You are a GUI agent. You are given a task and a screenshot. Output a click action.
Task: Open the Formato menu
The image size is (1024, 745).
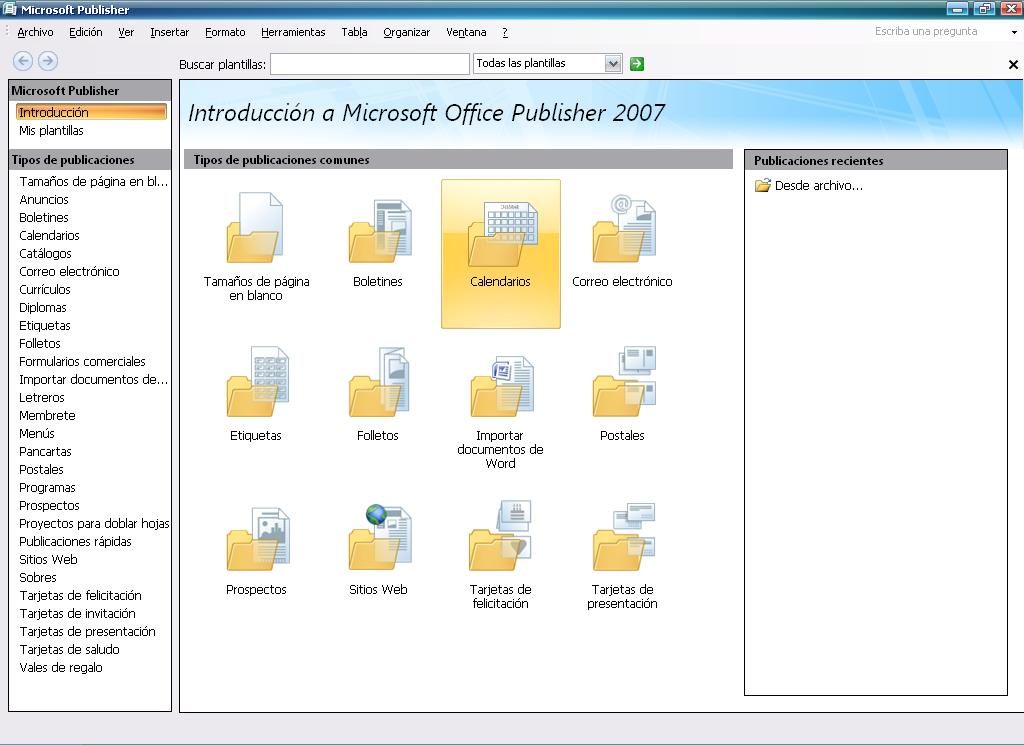(225, 32)
